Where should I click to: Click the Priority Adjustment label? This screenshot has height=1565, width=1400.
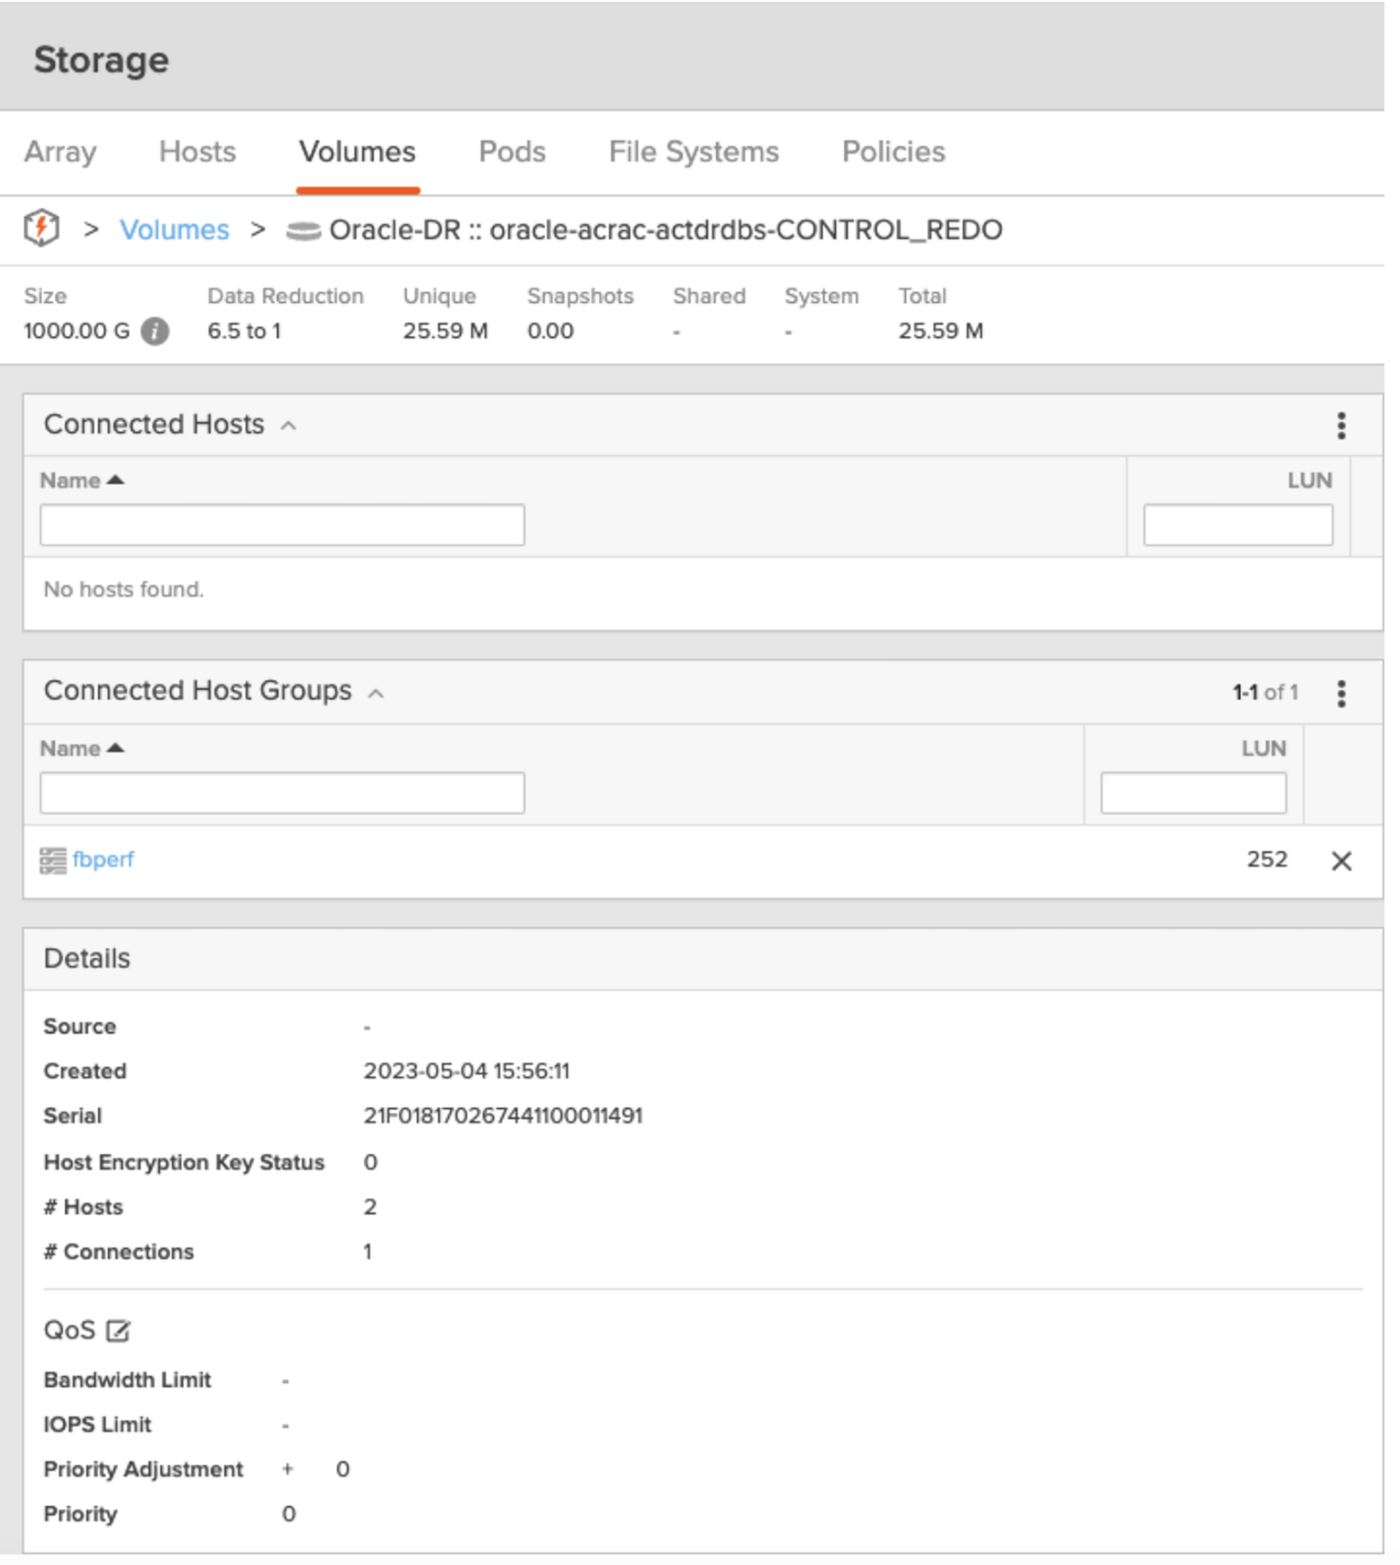click(143, 1470)
